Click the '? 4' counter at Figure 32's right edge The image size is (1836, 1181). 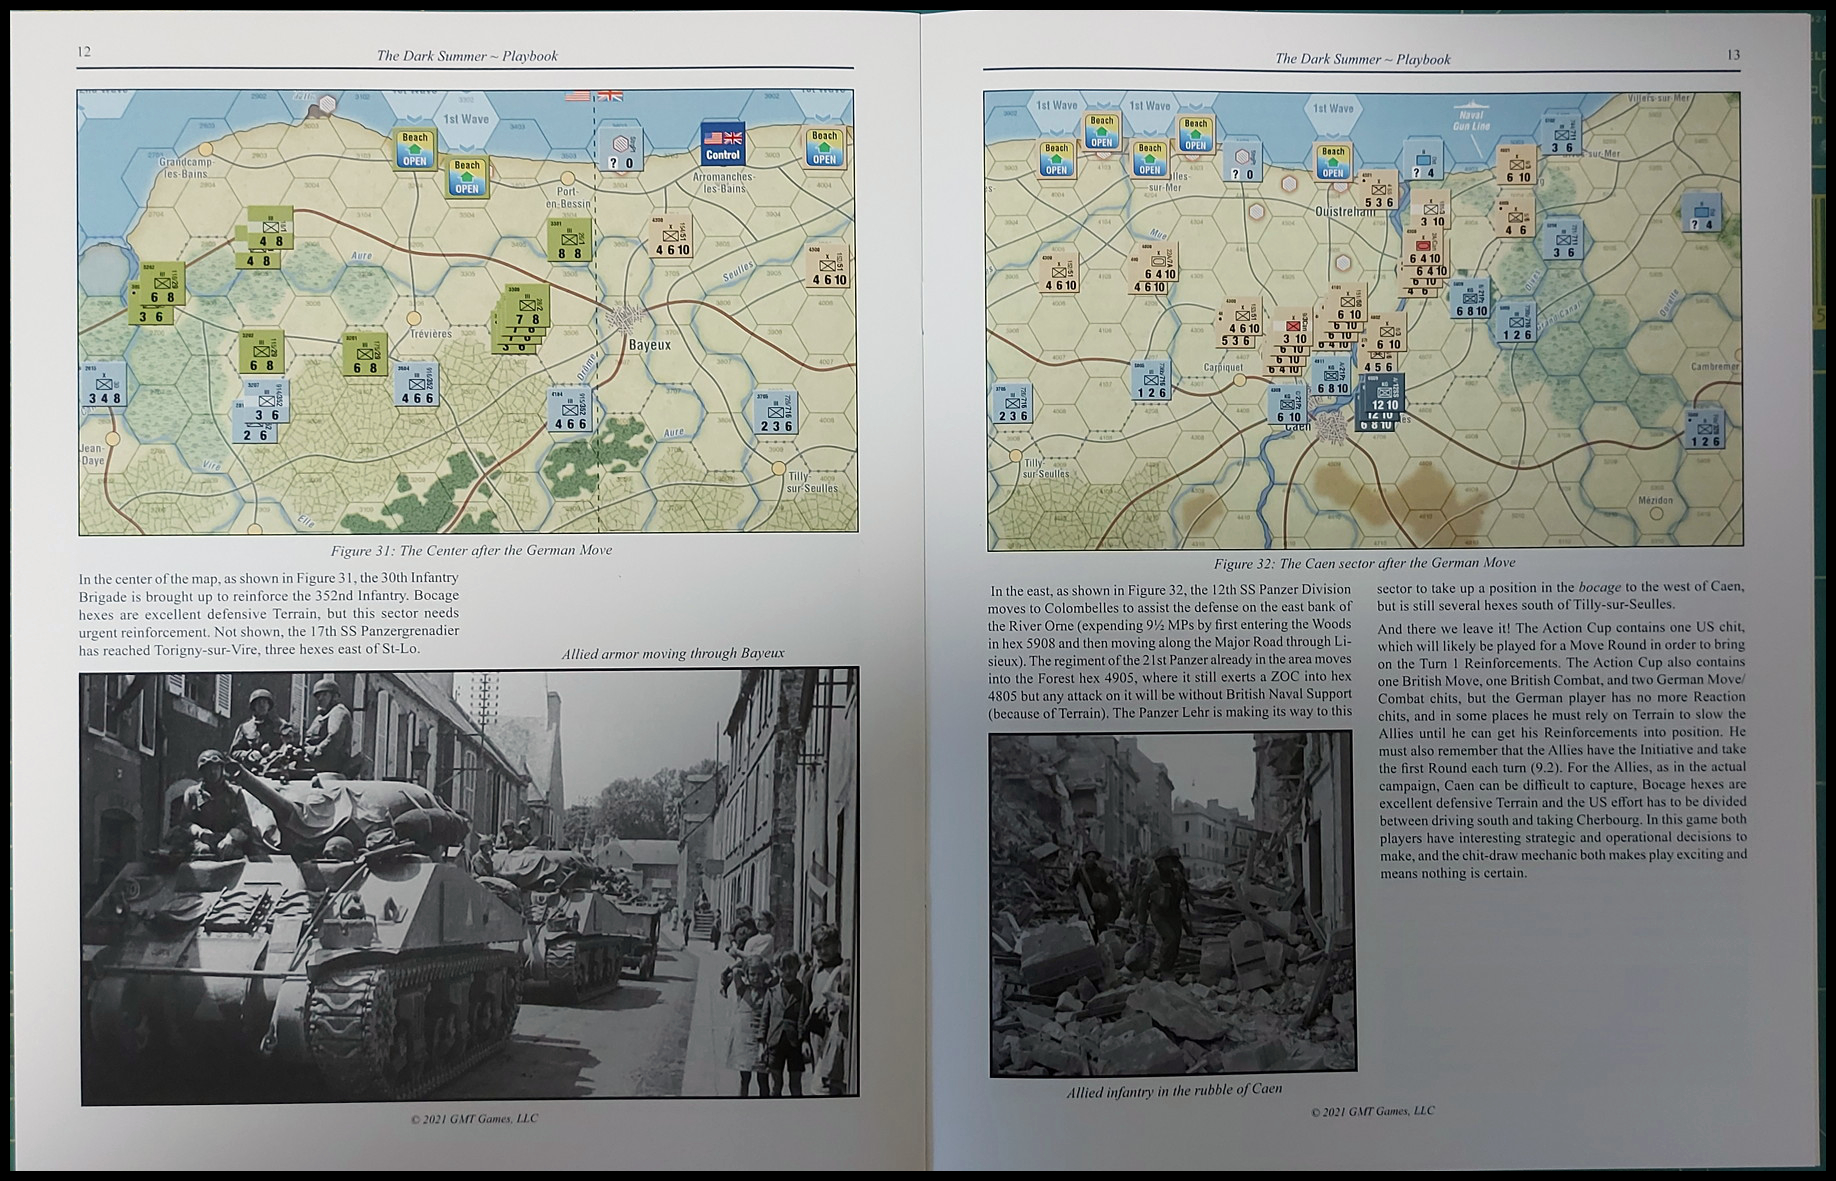click(x=1701, y=212)
